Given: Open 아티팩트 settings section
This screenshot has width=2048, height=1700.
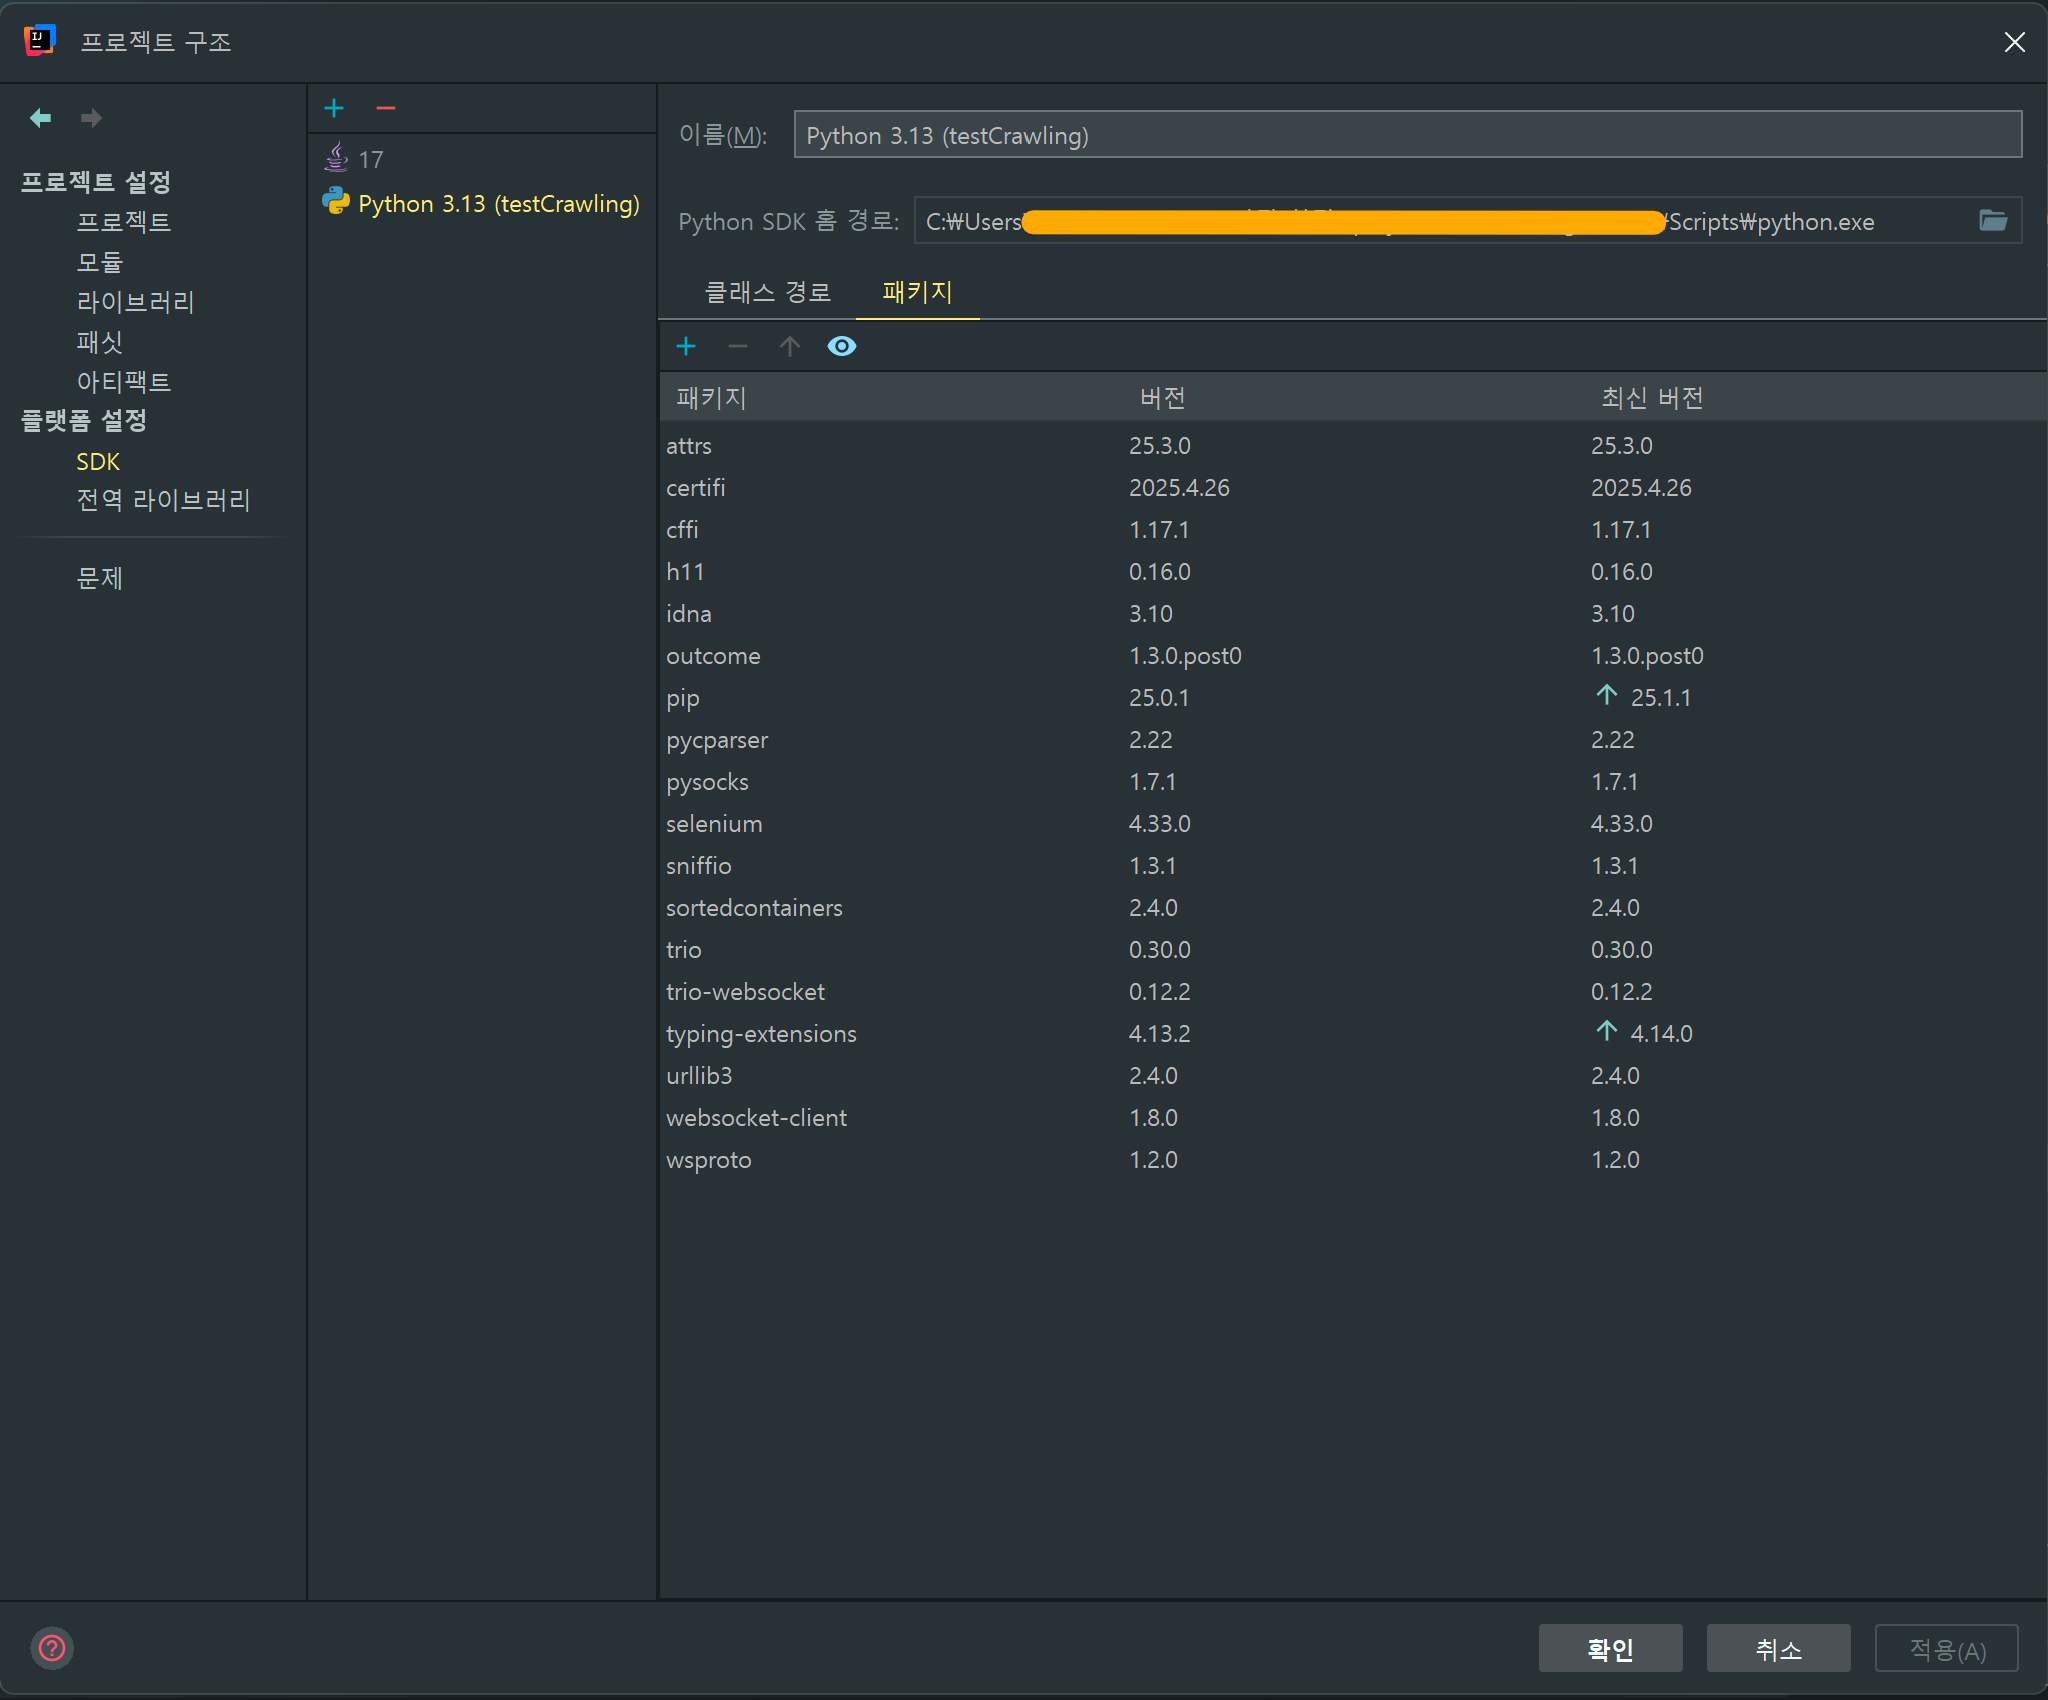Looking at the screenshot, I should pos(124,382).
